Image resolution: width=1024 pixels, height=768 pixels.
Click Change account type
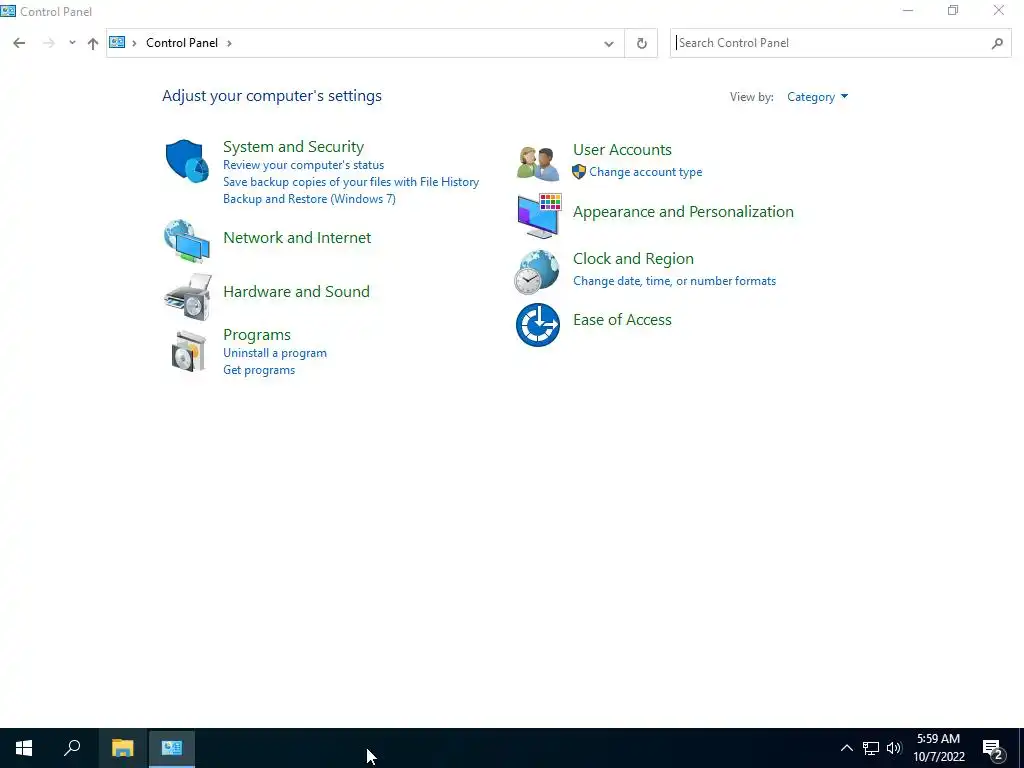645,172
